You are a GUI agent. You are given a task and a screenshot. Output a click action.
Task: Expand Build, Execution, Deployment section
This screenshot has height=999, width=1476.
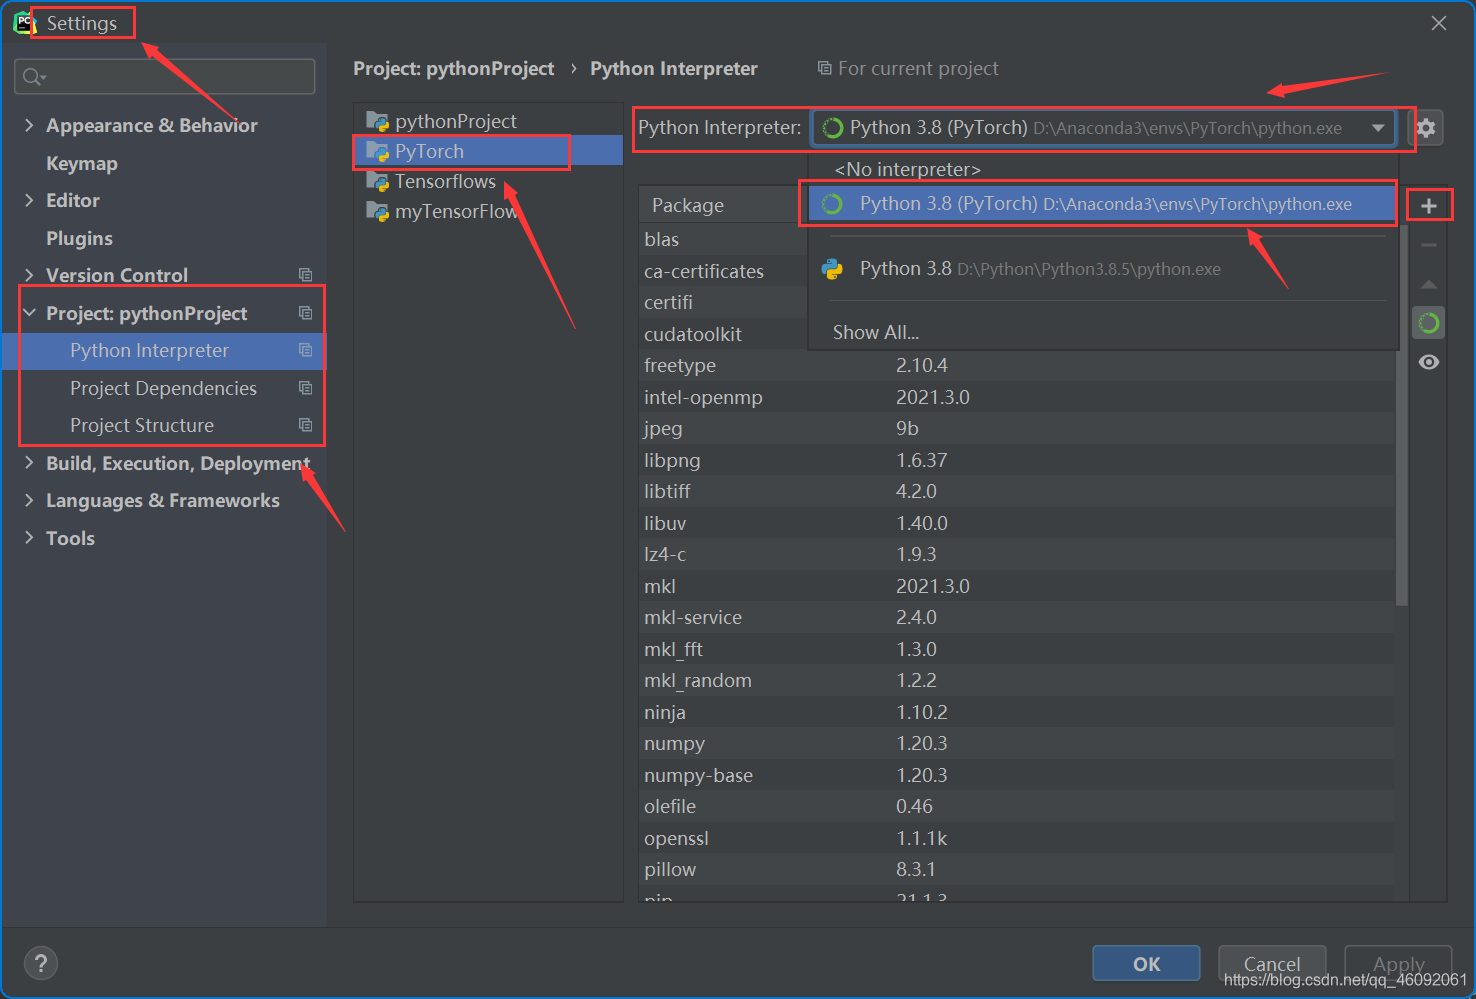[29, 463]
